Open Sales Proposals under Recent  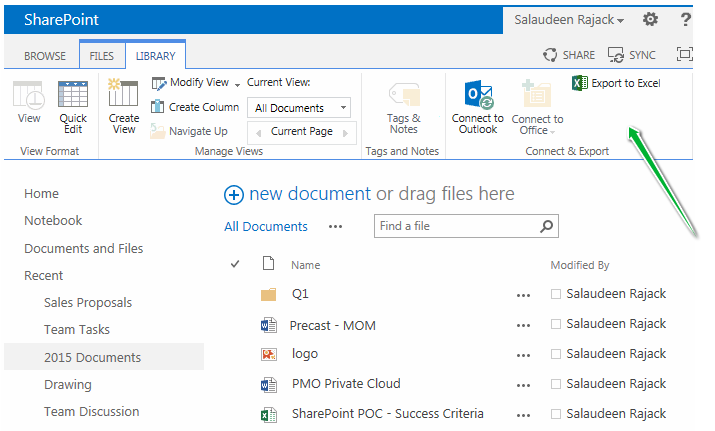tap(88, 302)
